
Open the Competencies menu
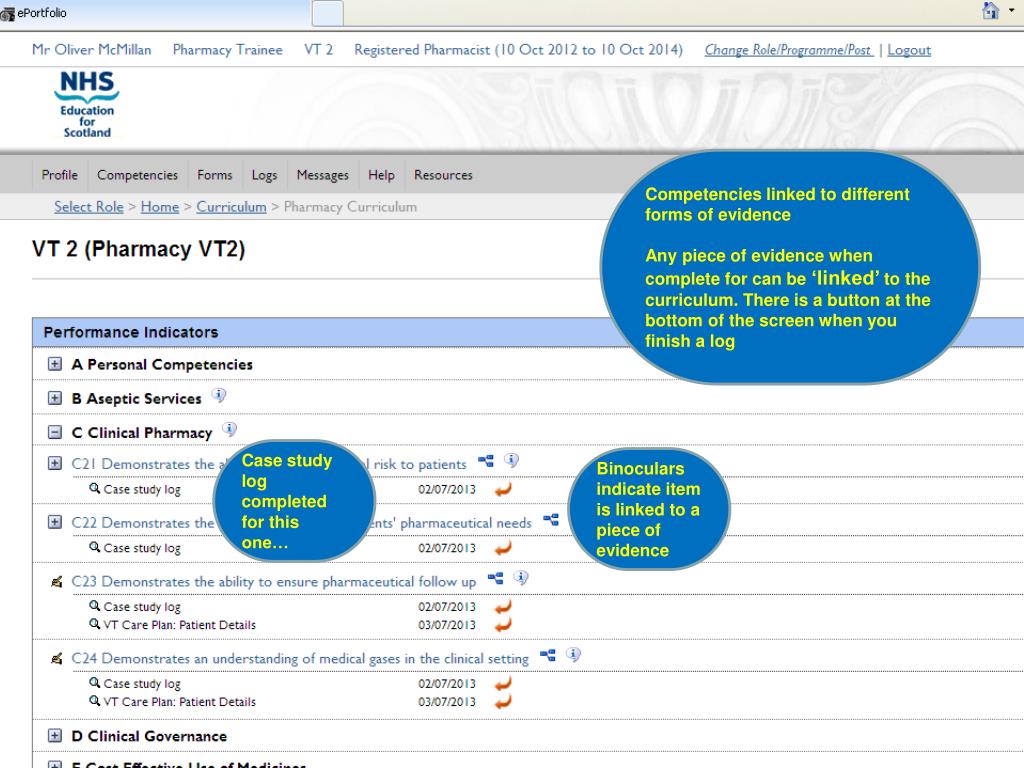(x=137, y=175)
